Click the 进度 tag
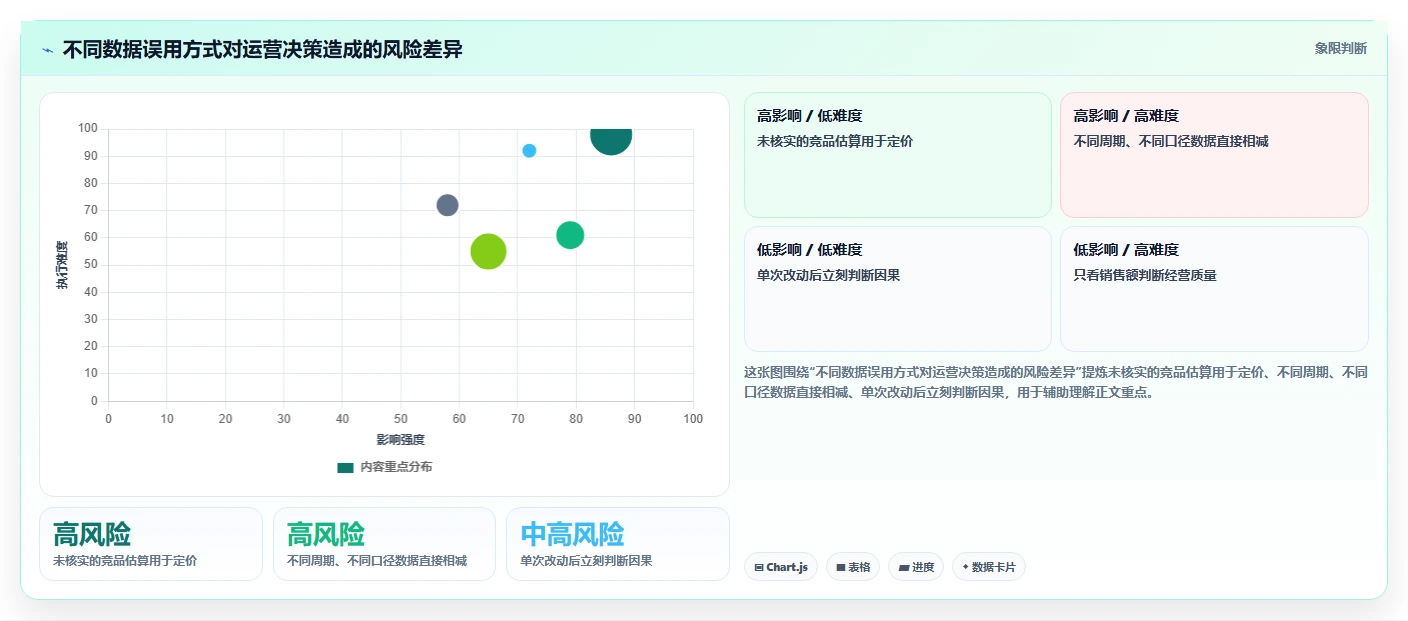 click(x=916, y=567)
